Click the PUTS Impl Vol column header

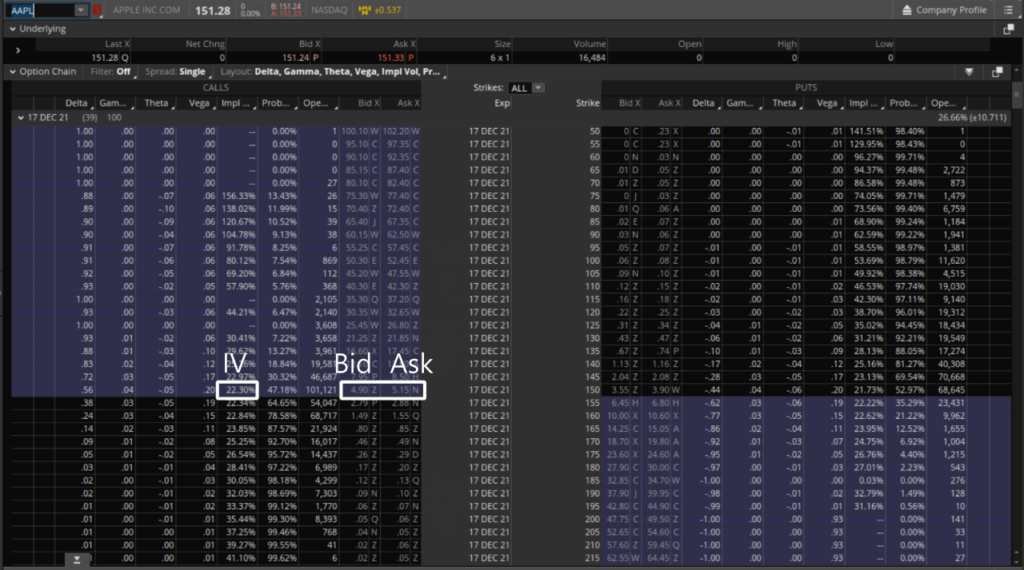click(863, 103)
